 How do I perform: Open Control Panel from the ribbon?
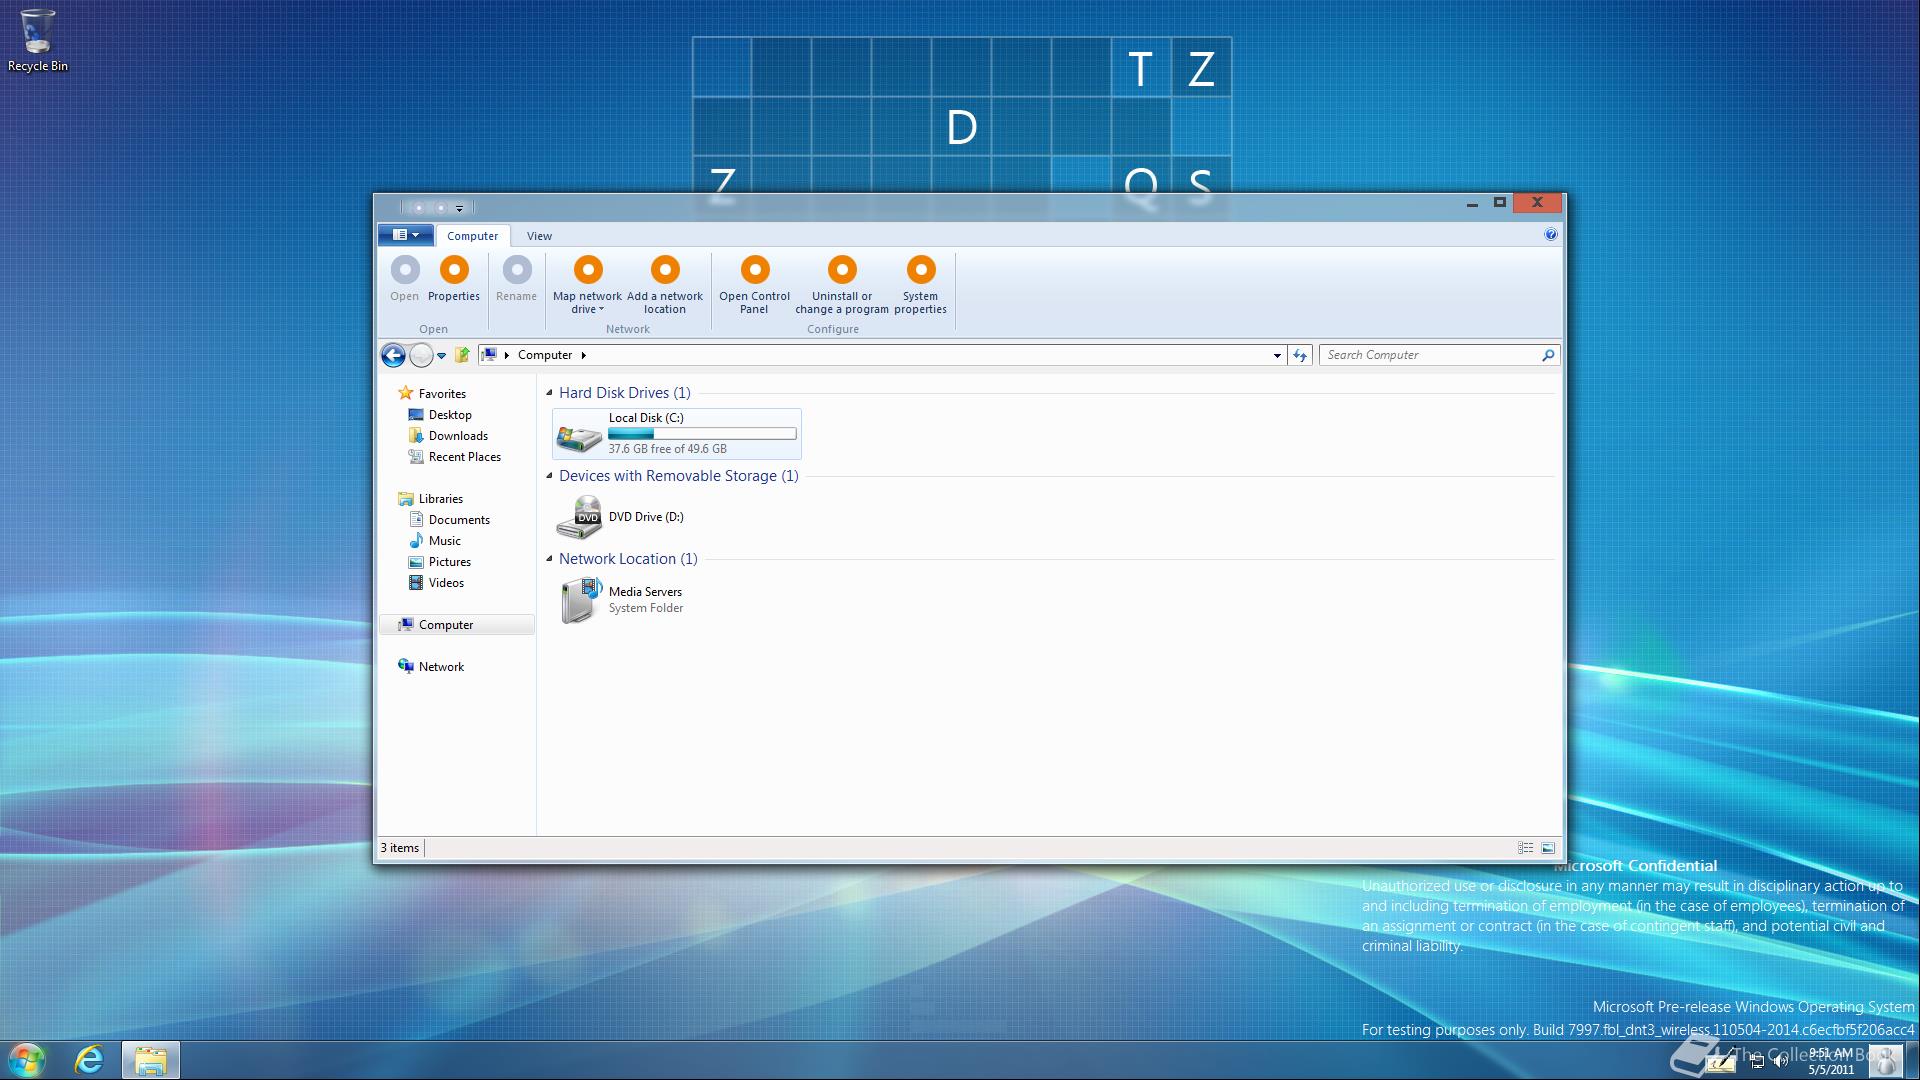click(x=754, y=285)
